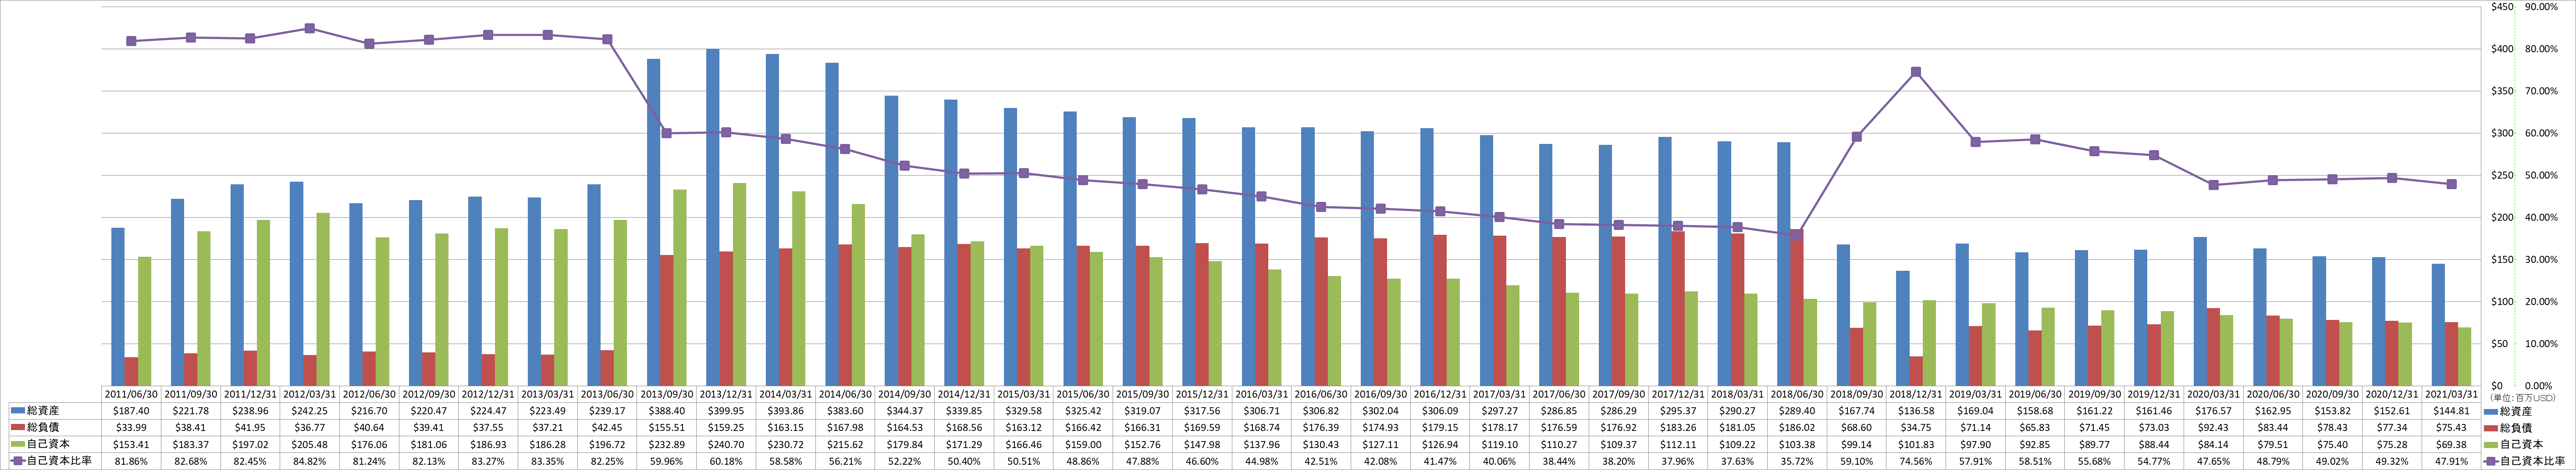2576x470 pixels.
Task: Select the green 自己資本 swatch in chart legend
Action: click(x=2492, y=445)
